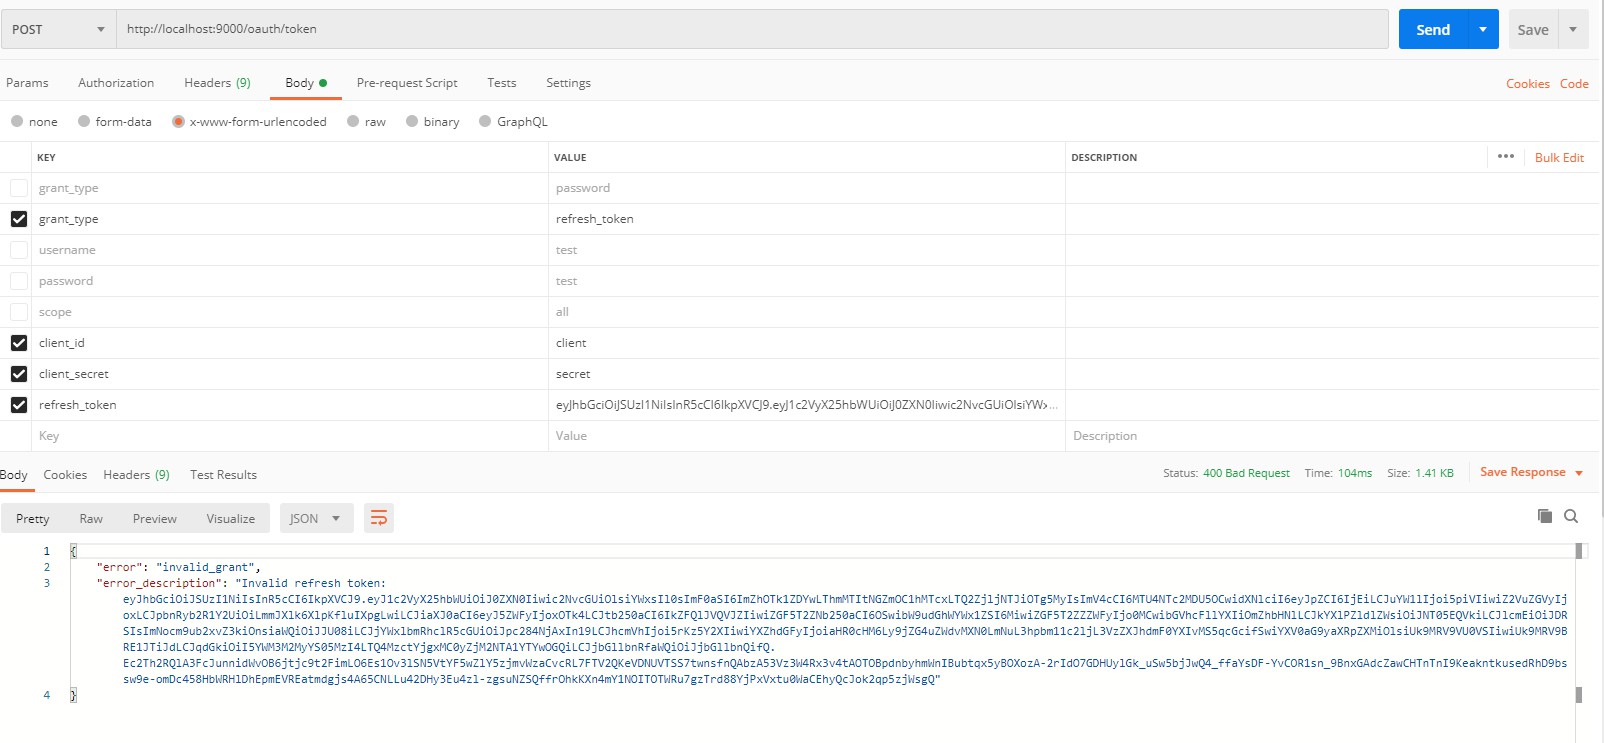Screen dimensions: 1604x743
Task: Click the value 'refresh_token' in grant_type row
Action: [594, 219]
